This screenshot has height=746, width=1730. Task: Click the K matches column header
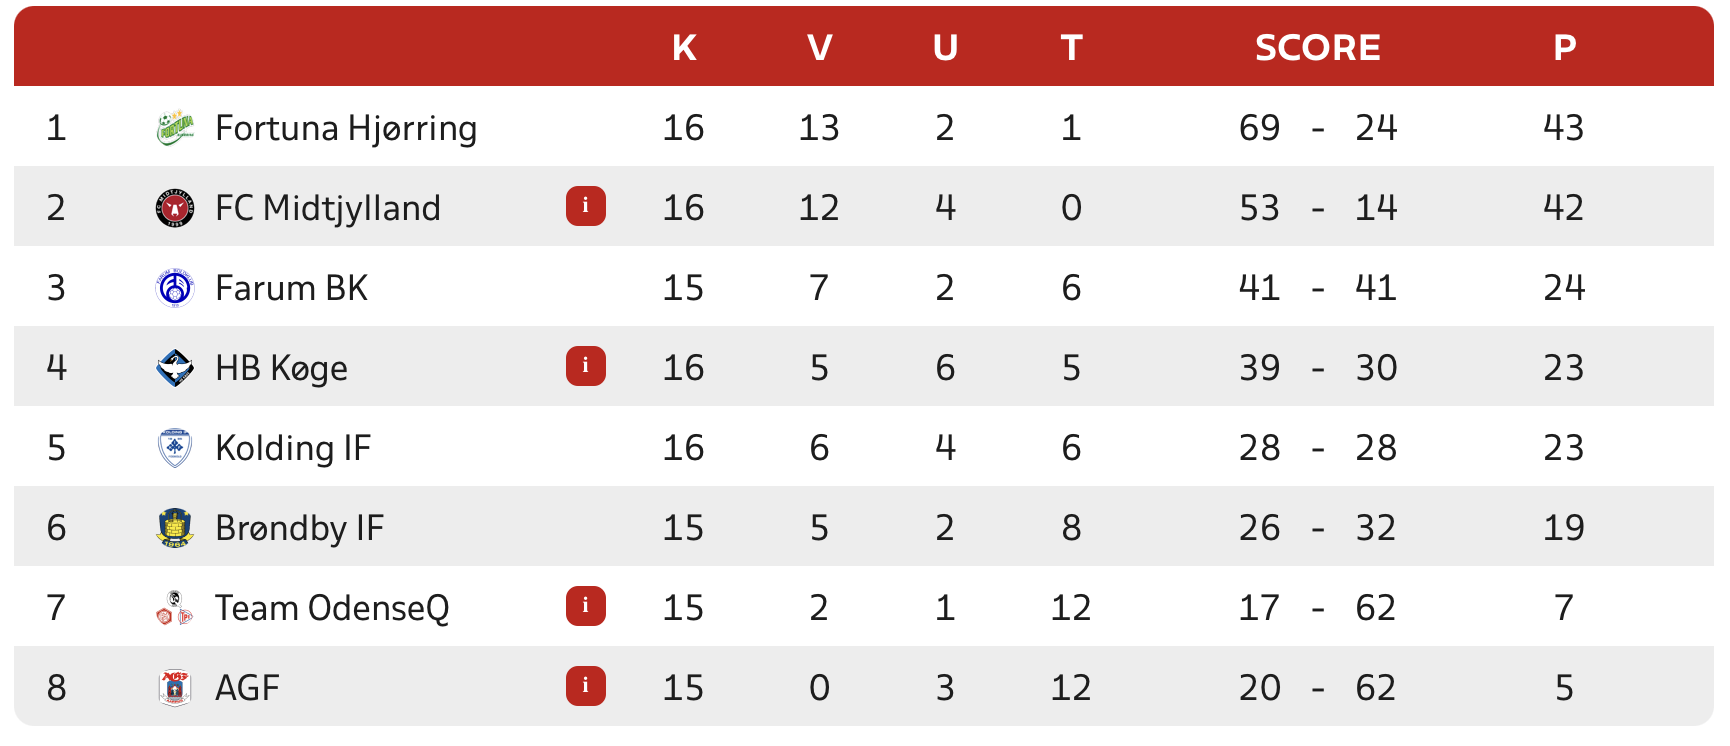click(684, 47)
